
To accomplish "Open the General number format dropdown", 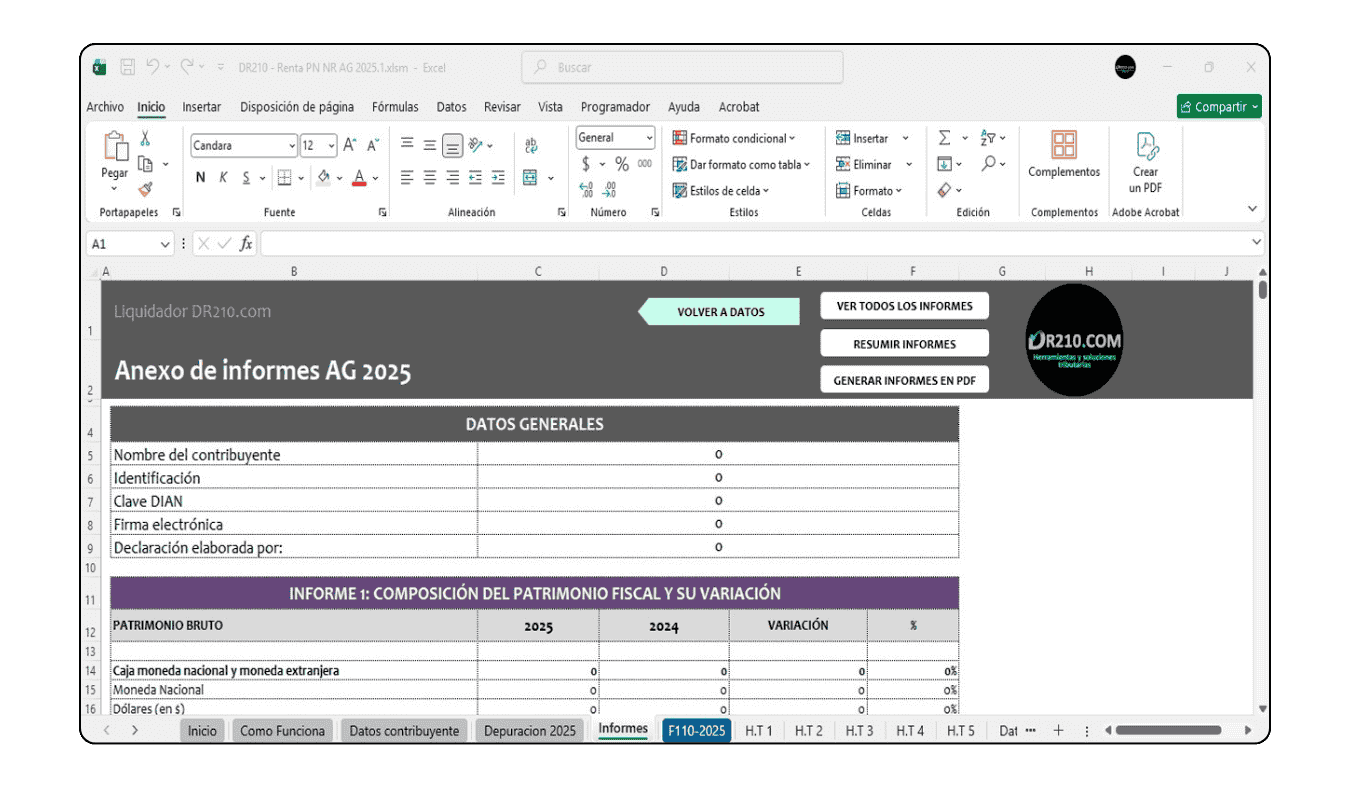I will tap(651, 137).
